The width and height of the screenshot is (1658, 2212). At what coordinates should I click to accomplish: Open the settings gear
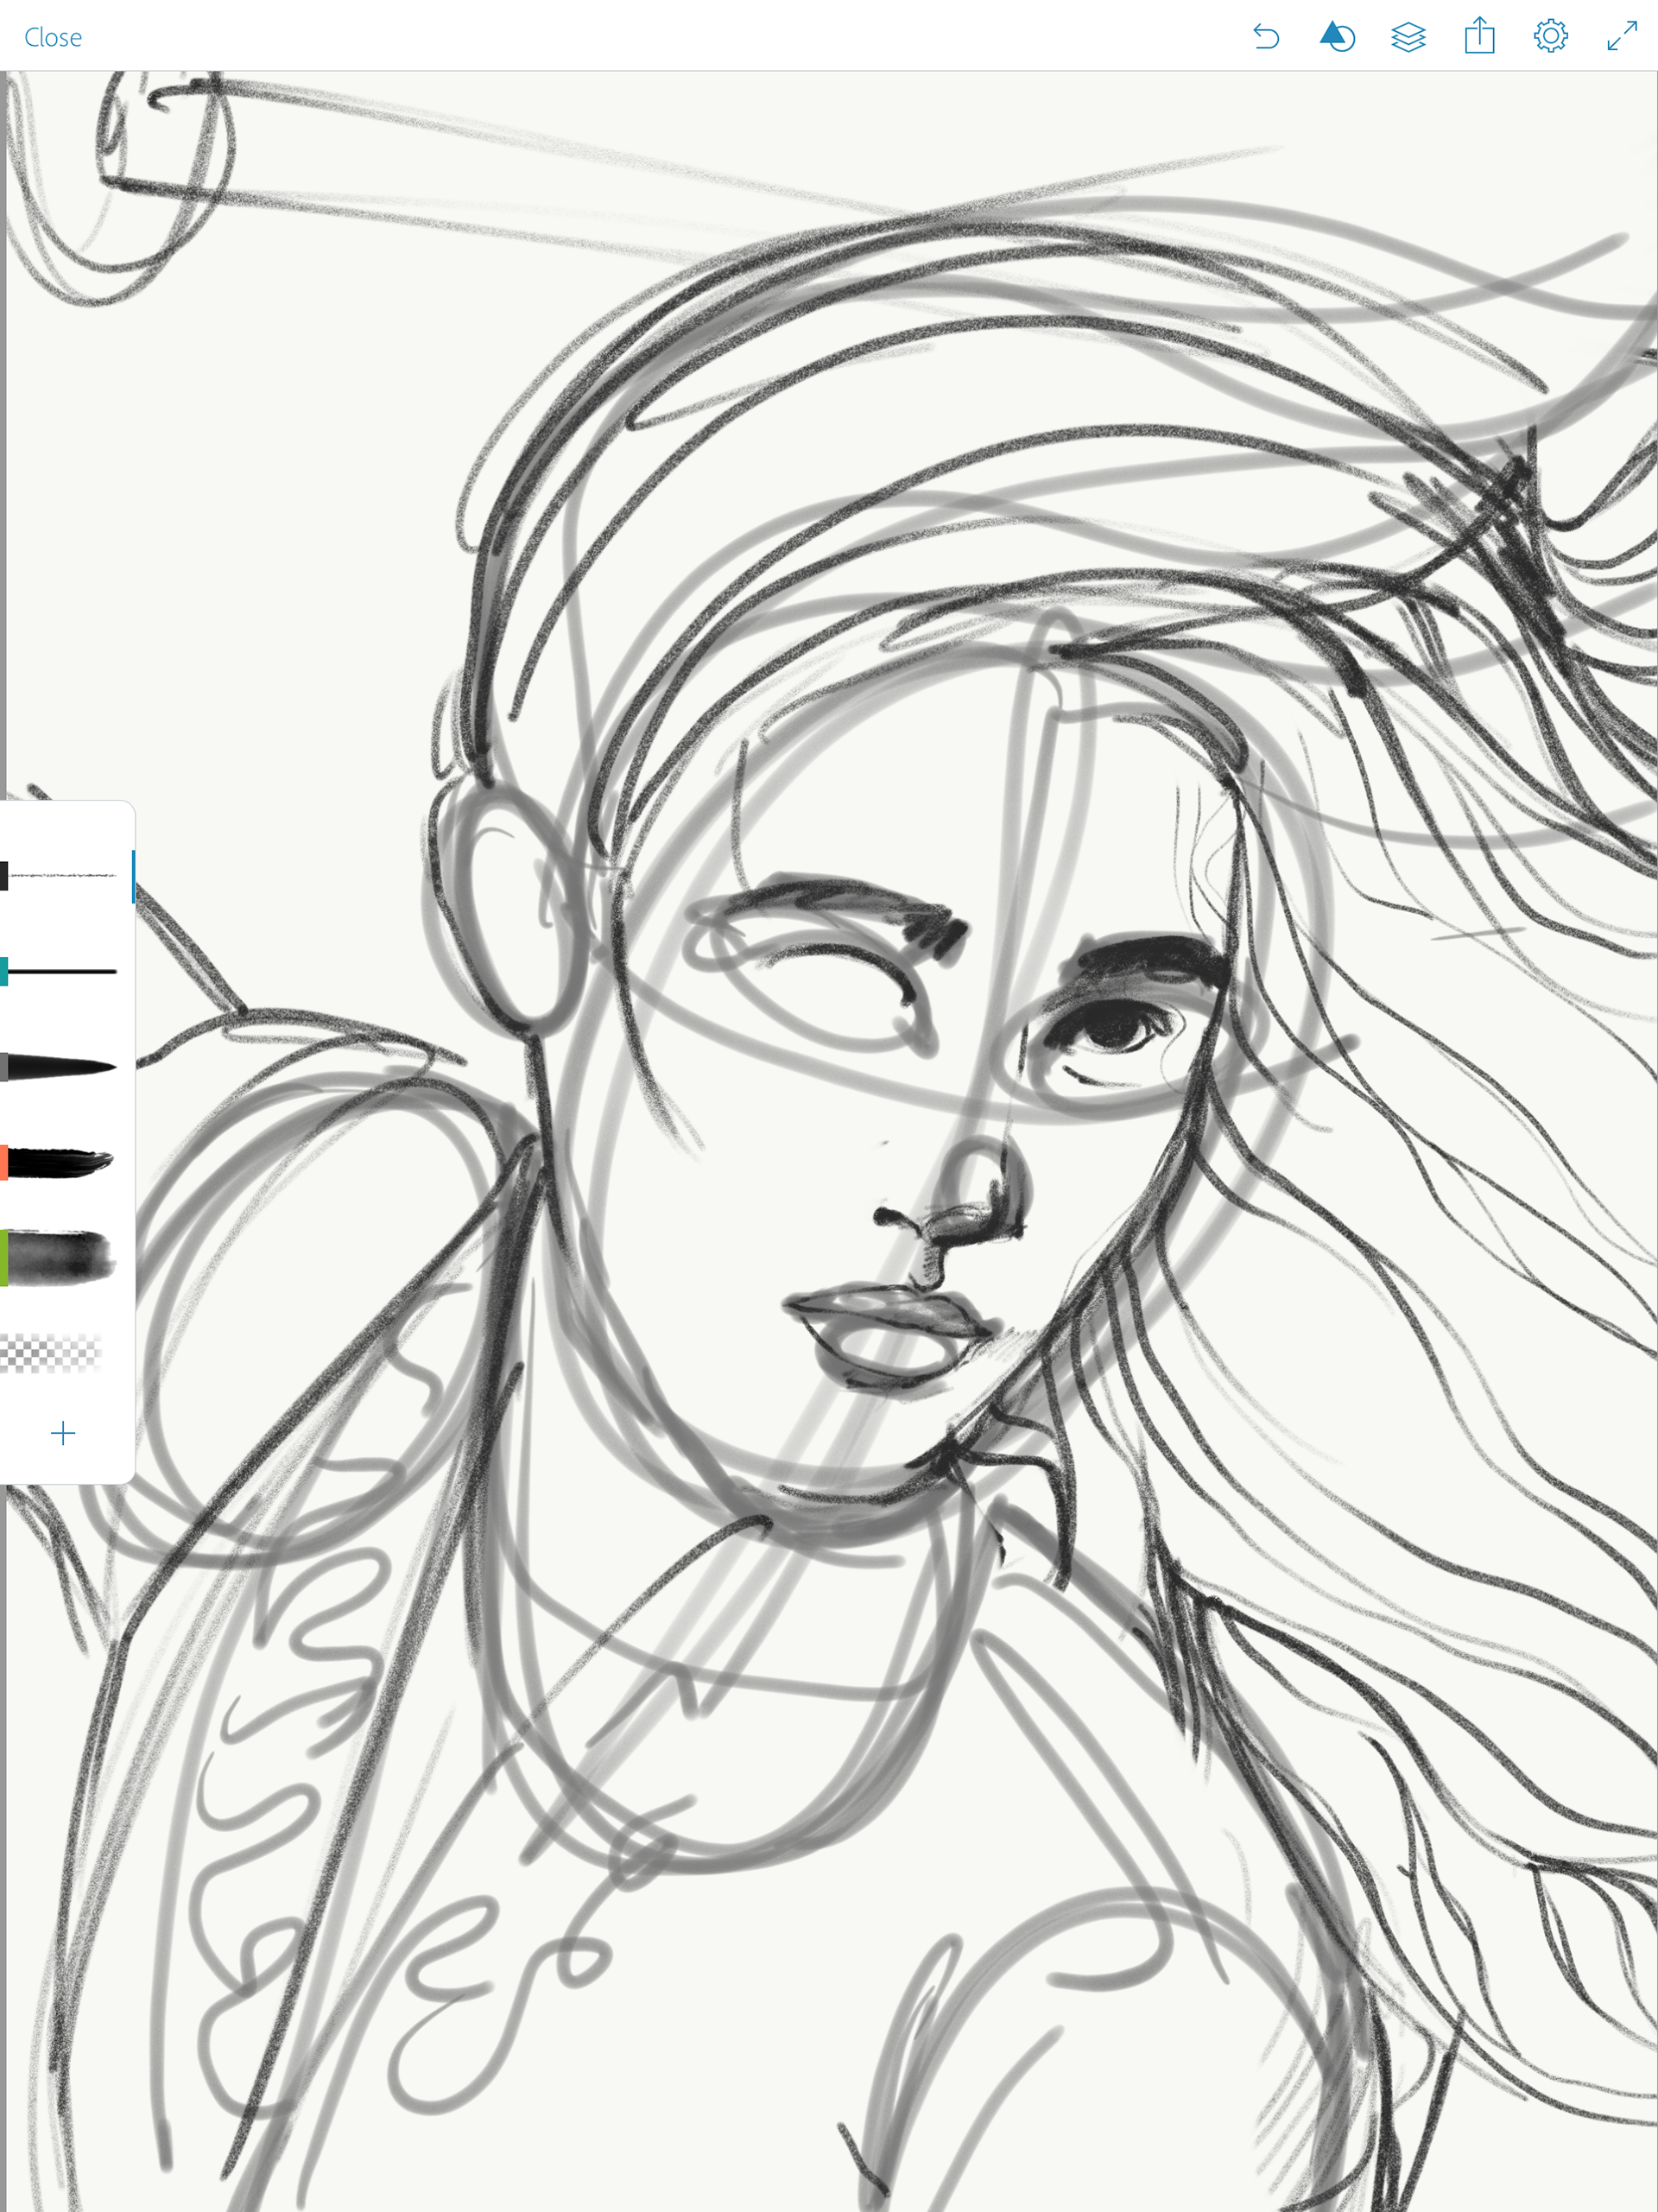tap(1550, 36)
